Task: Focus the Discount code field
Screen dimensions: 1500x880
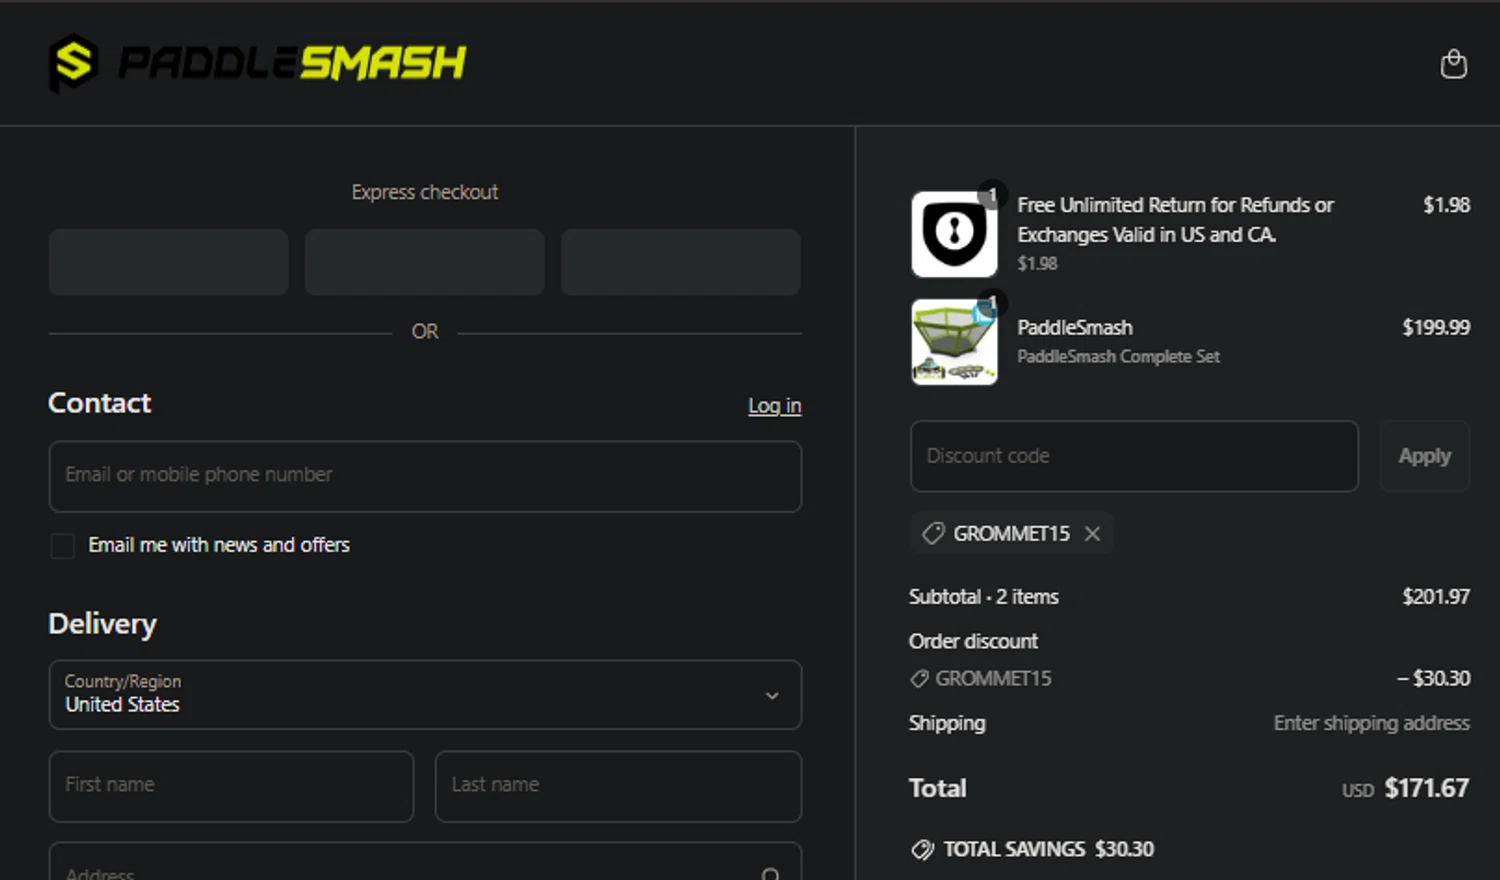Action: pos(1134,456)
